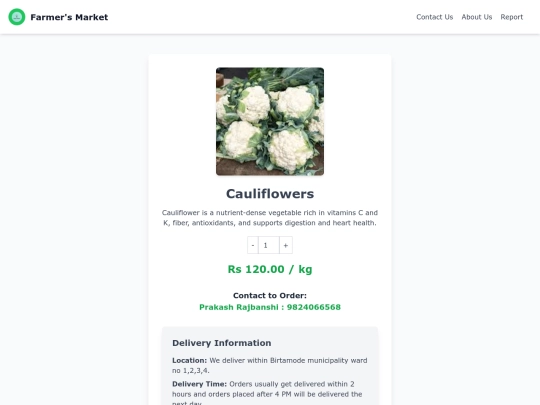Viewport: 540px width, 405px height.
Task: Go to the About Us page
Action: (477, 17)
